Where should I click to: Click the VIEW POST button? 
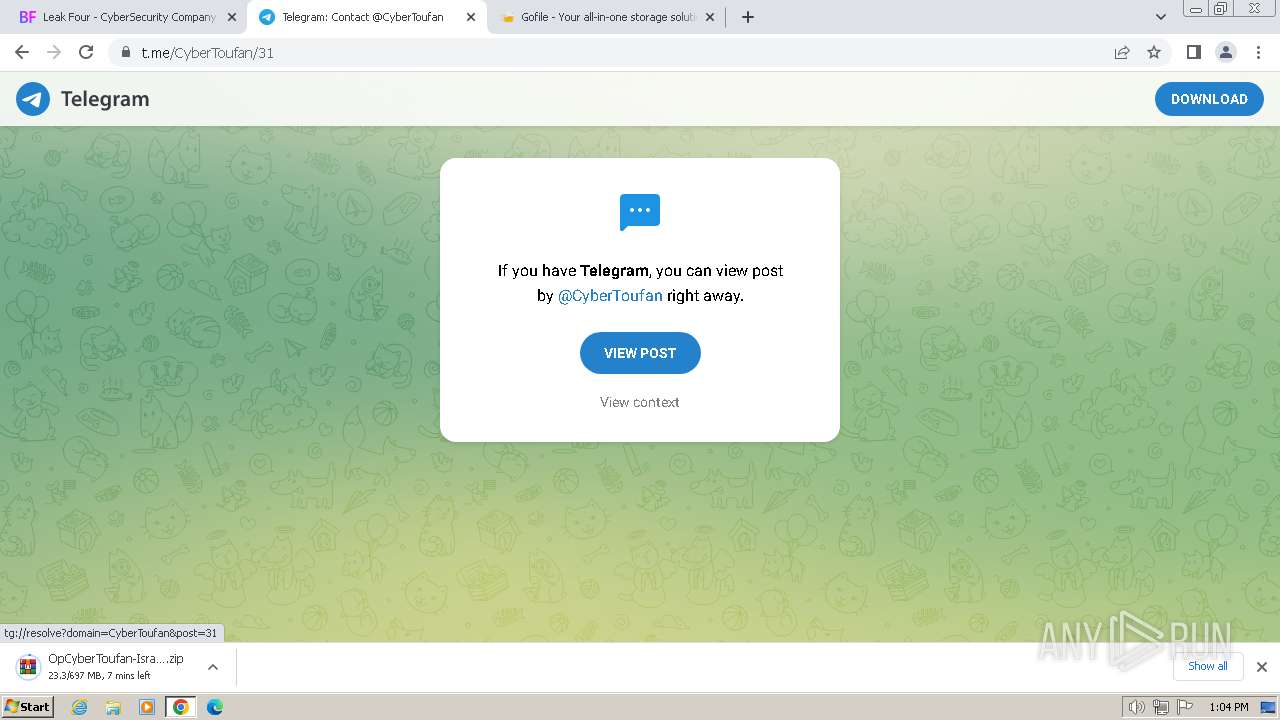(640, 353)
